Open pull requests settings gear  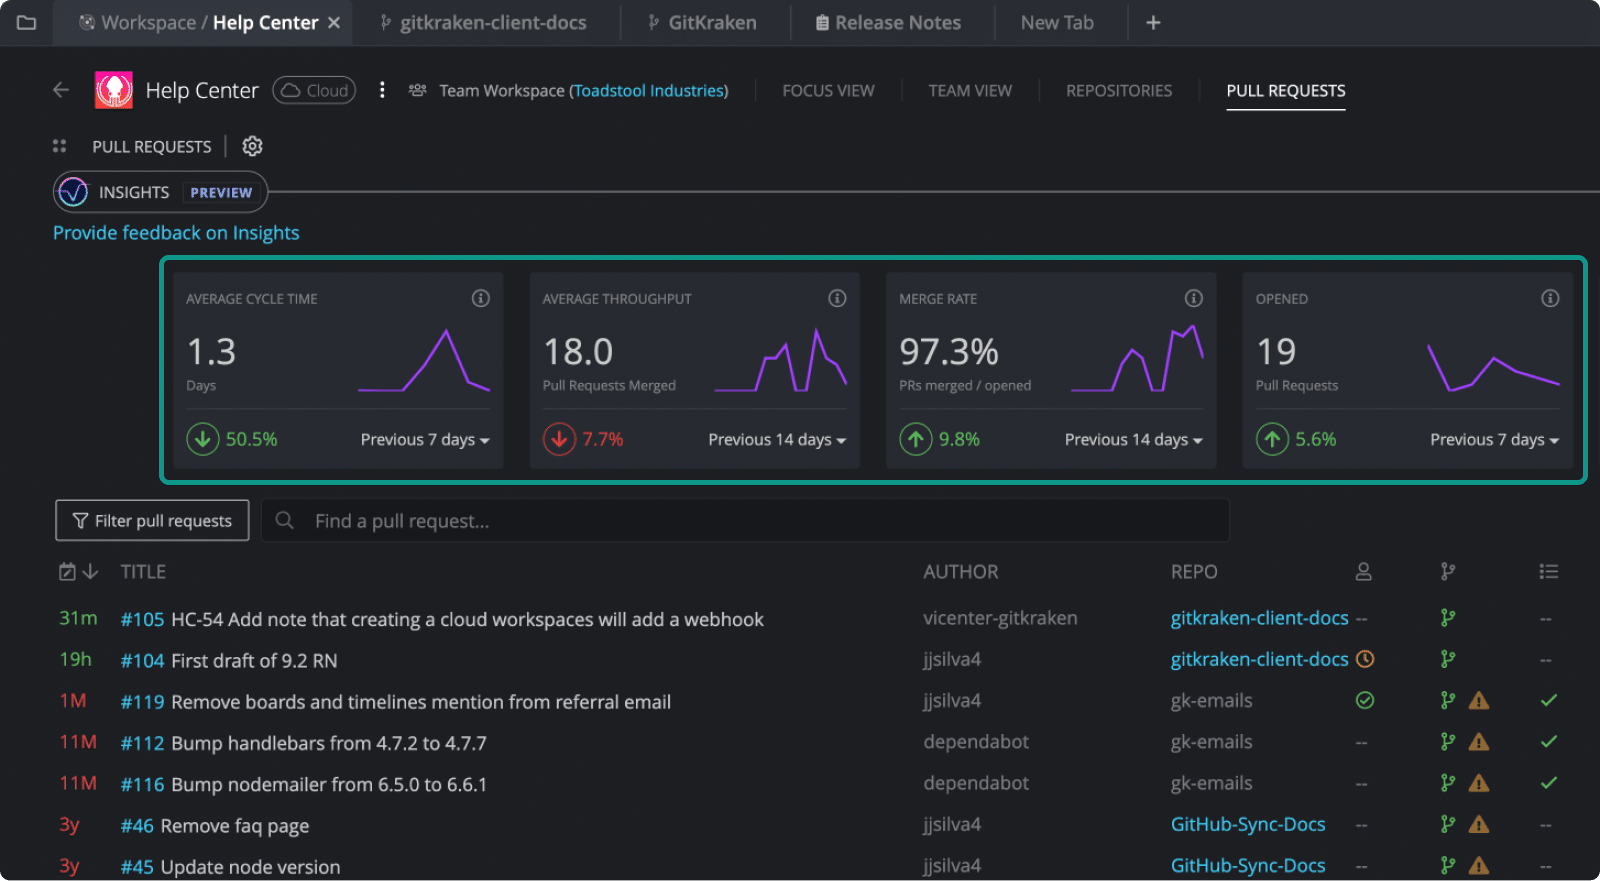pos(253,146)
